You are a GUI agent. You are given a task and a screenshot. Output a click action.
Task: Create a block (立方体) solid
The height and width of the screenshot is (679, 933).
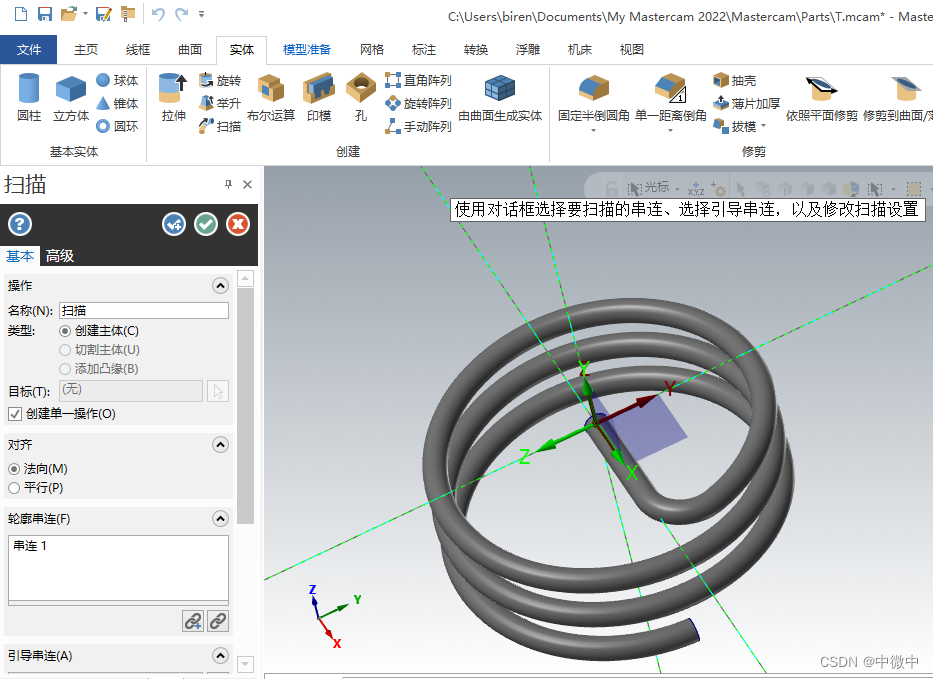pos(71,97)
